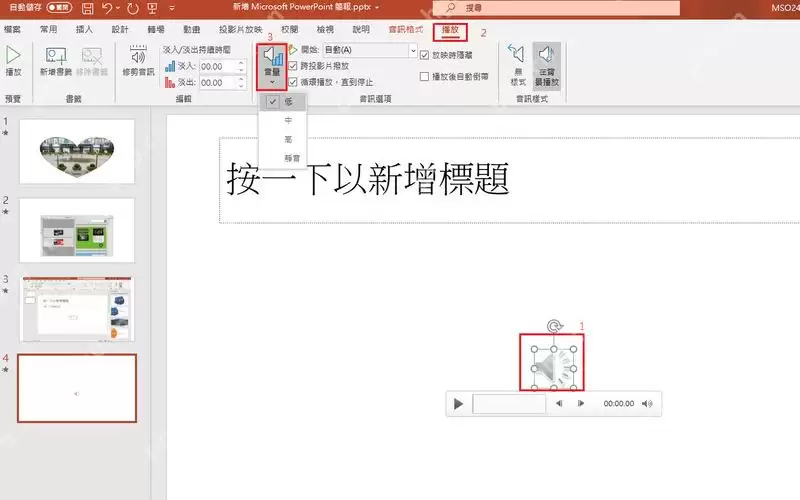
Task: Open the 插入 ribbon tab
Action: (x=84, y=30)
